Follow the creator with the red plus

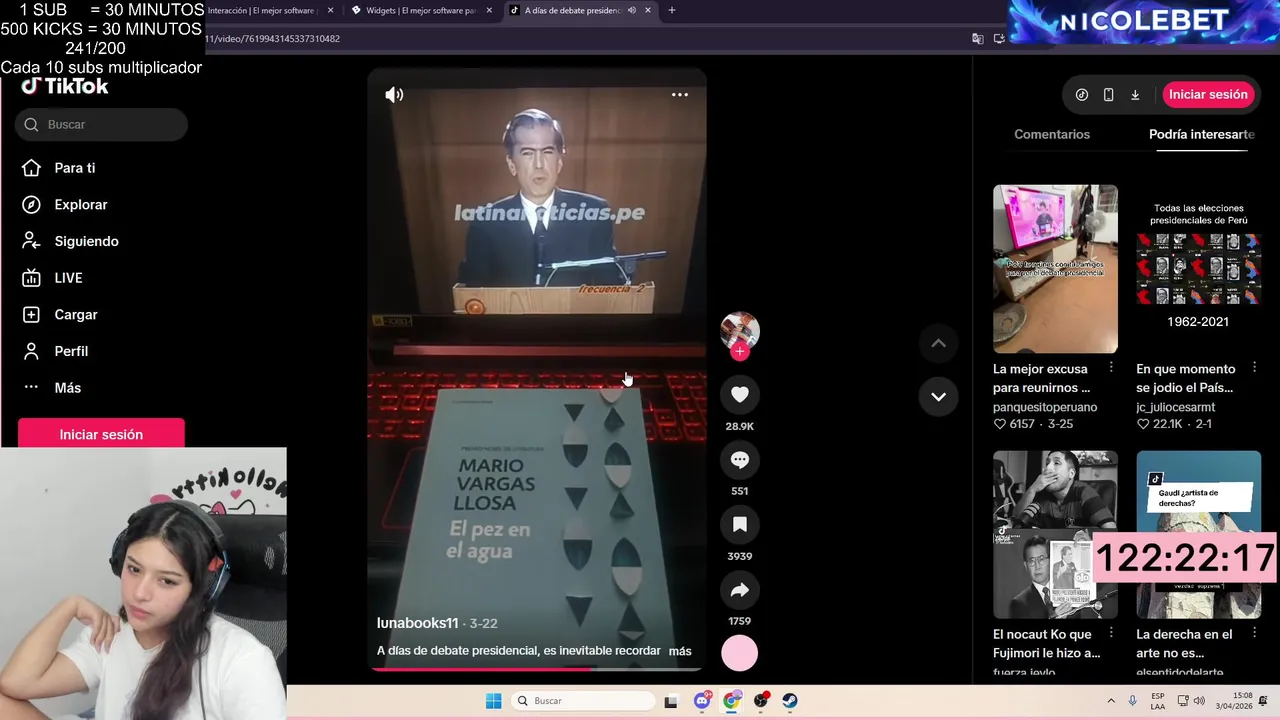coord(740,352)
